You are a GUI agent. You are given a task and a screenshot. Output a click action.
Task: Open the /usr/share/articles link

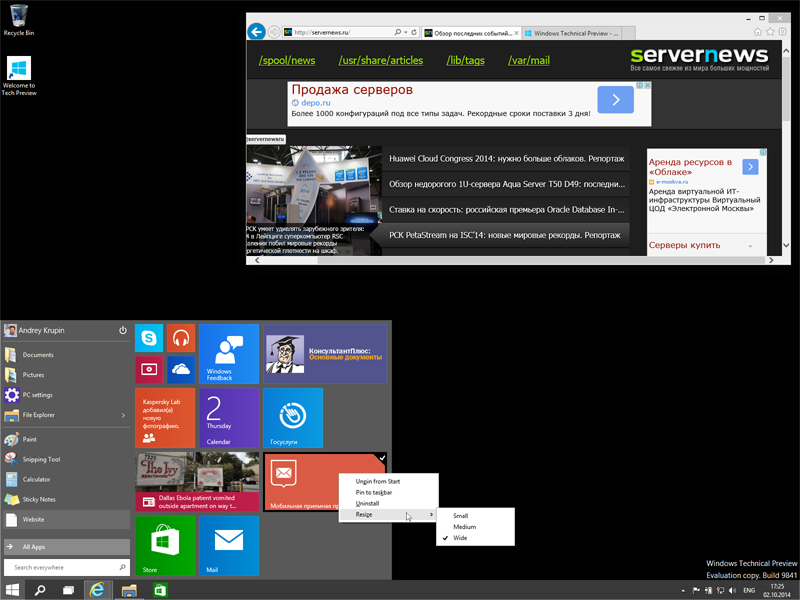point(380,61)
